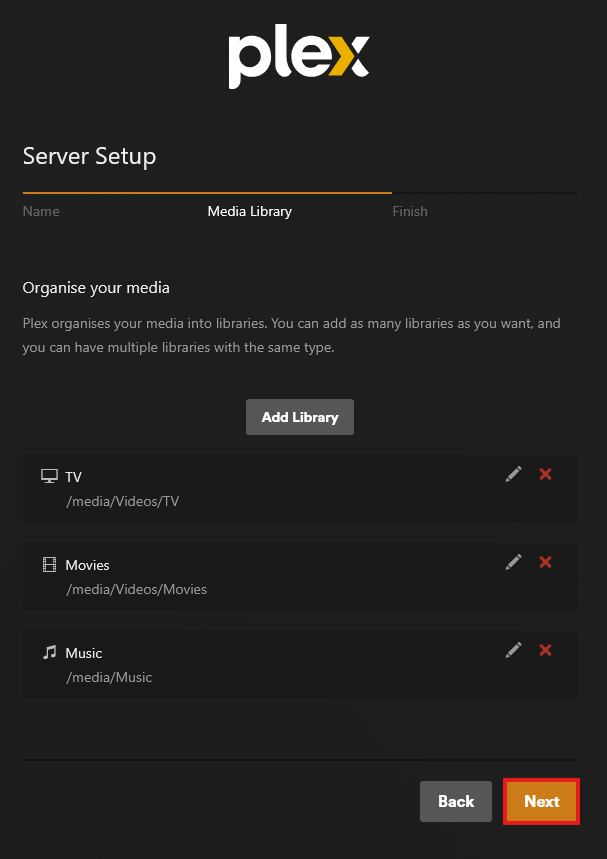The image size is (607, 859).
Task: Select the Media Library step tab
Action: coord(250,211)
